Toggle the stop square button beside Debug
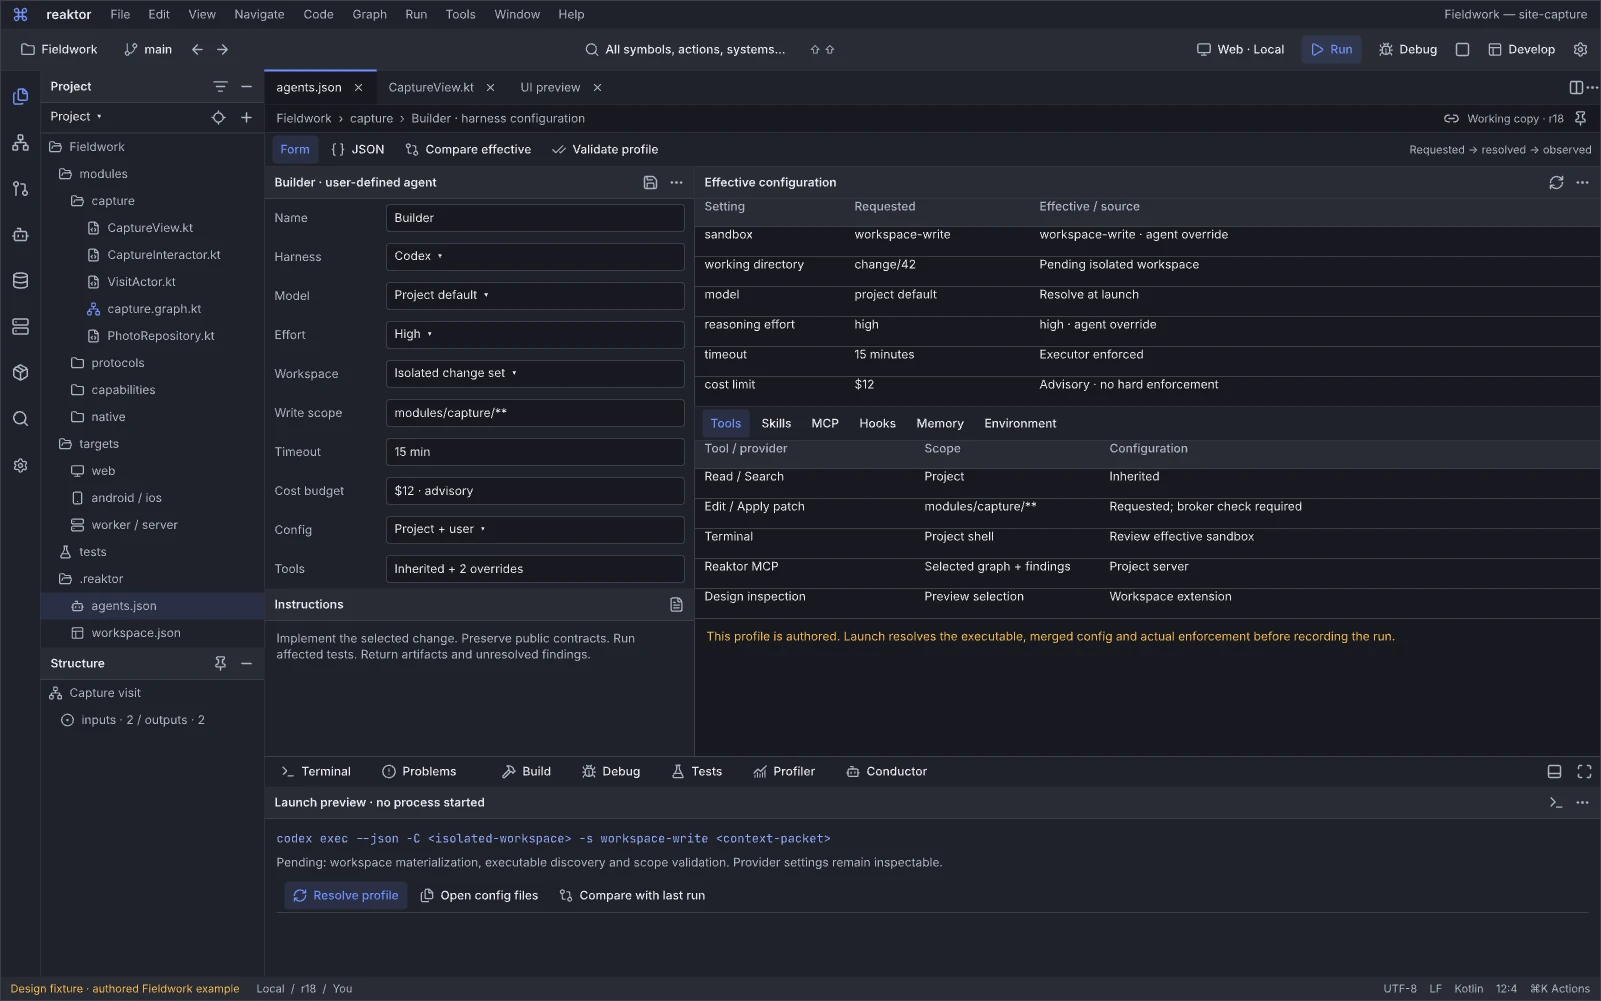Image resolution: width=1601 pixels, height=1001 pixels. pos(1462,49)
